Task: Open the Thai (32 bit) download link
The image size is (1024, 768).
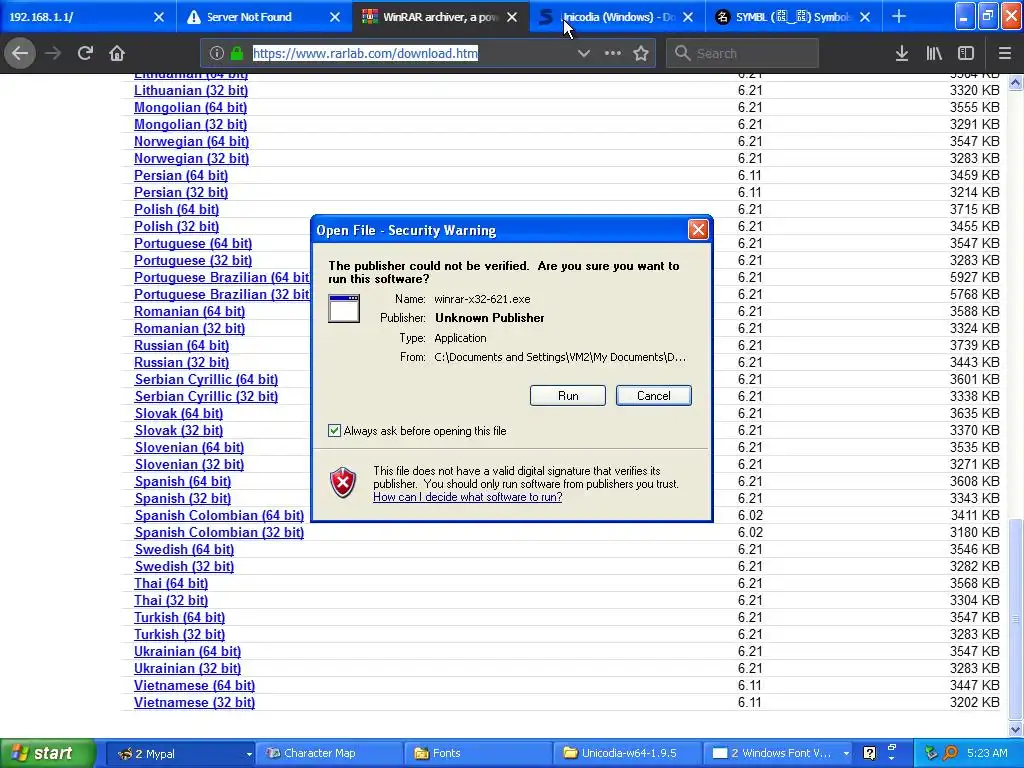Action: pyautogui.click(x=171, y=600)
